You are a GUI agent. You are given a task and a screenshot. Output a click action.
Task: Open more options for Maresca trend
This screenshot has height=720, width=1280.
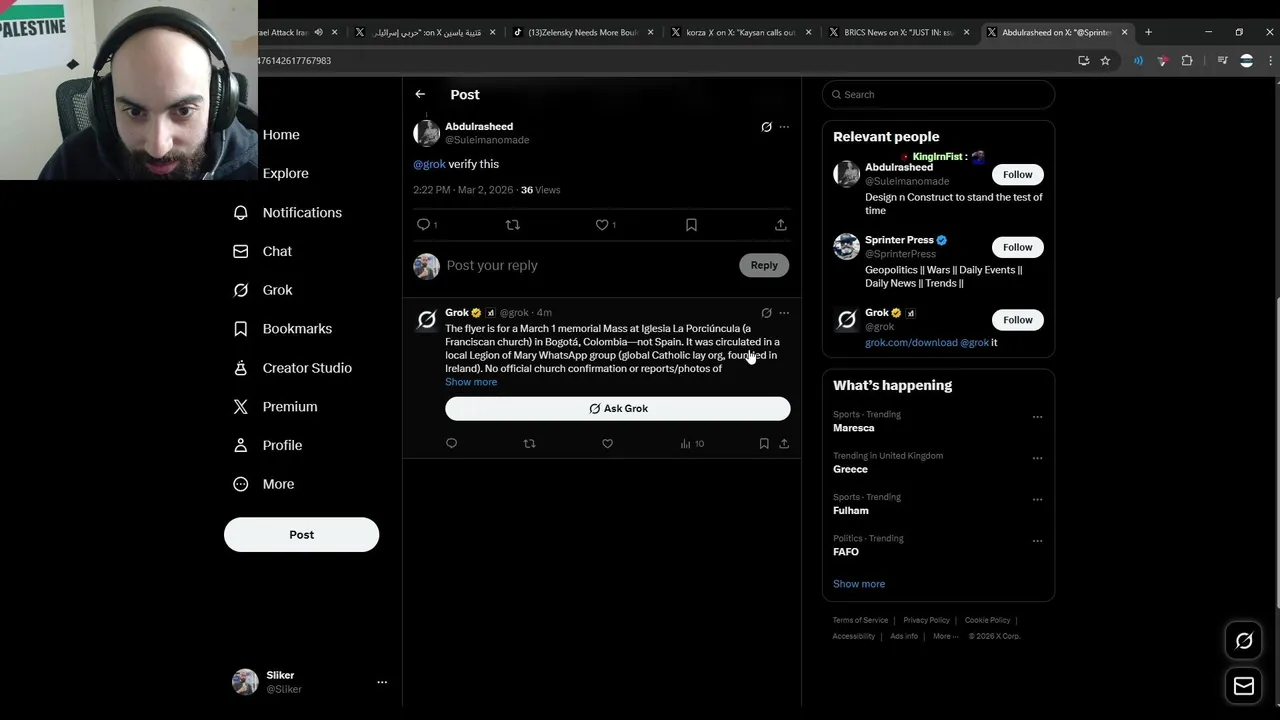[x=1037, y=417]
